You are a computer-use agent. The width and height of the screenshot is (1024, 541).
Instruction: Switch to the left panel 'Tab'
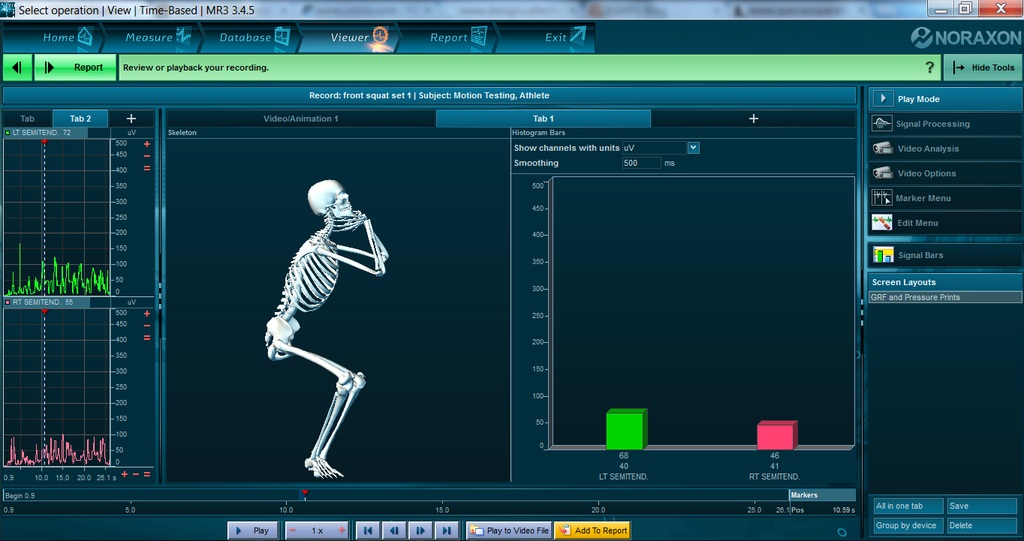(27, 118)
